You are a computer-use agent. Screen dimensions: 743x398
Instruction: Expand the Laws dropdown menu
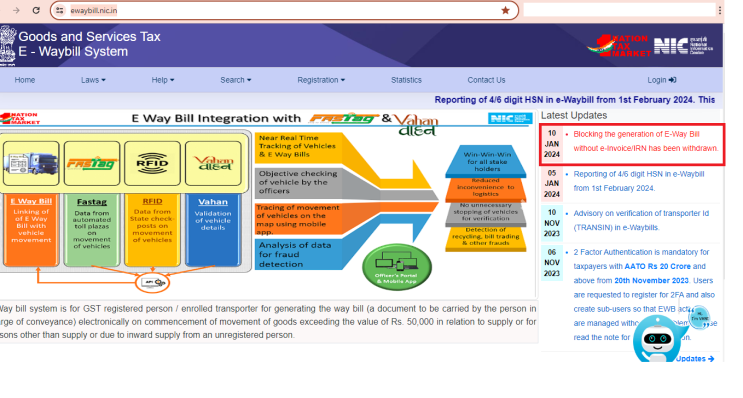pyautogui.click(x=93, y=80)
